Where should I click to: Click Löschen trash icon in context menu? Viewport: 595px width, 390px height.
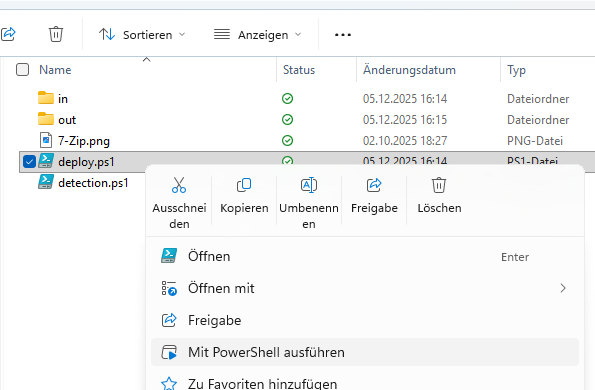pyautogui.click(x=439, y=185)
